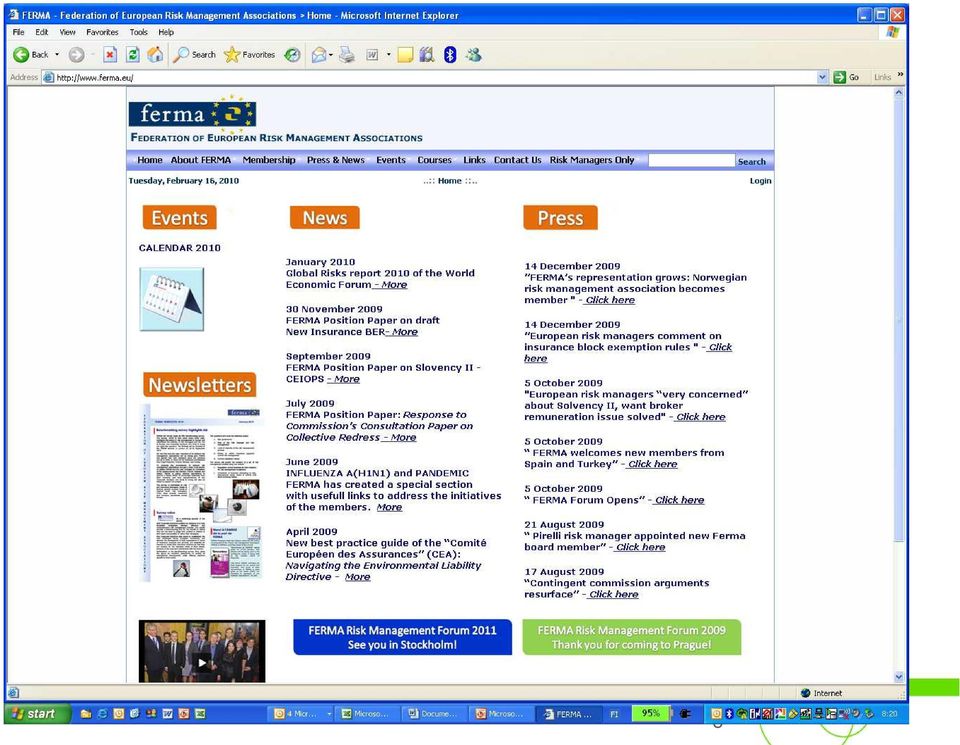Click the Edit with Word toolbar icon
The width and height of the screenshot is (960, 745).
click(372, 55)
